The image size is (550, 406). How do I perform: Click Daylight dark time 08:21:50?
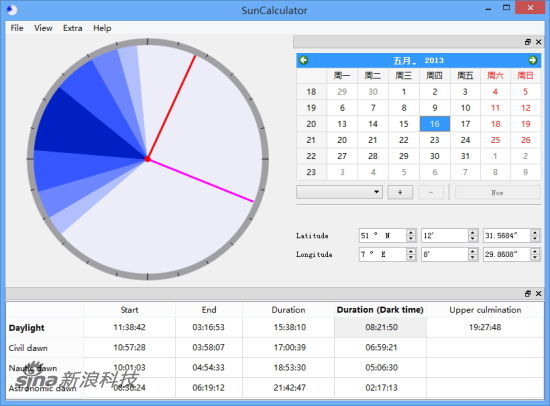tap(381, 327)
